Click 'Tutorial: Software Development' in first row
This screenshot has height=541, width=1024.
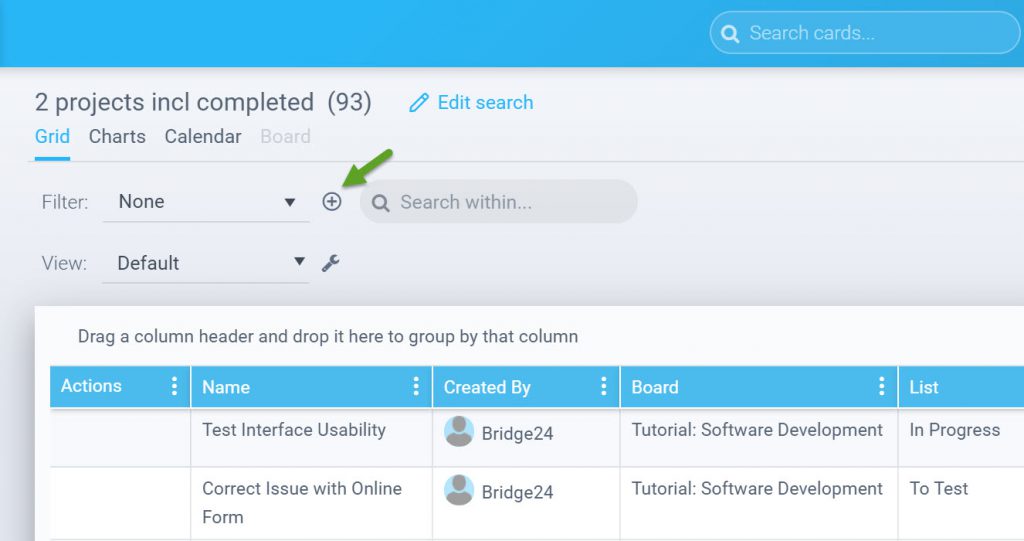(757, 430)
